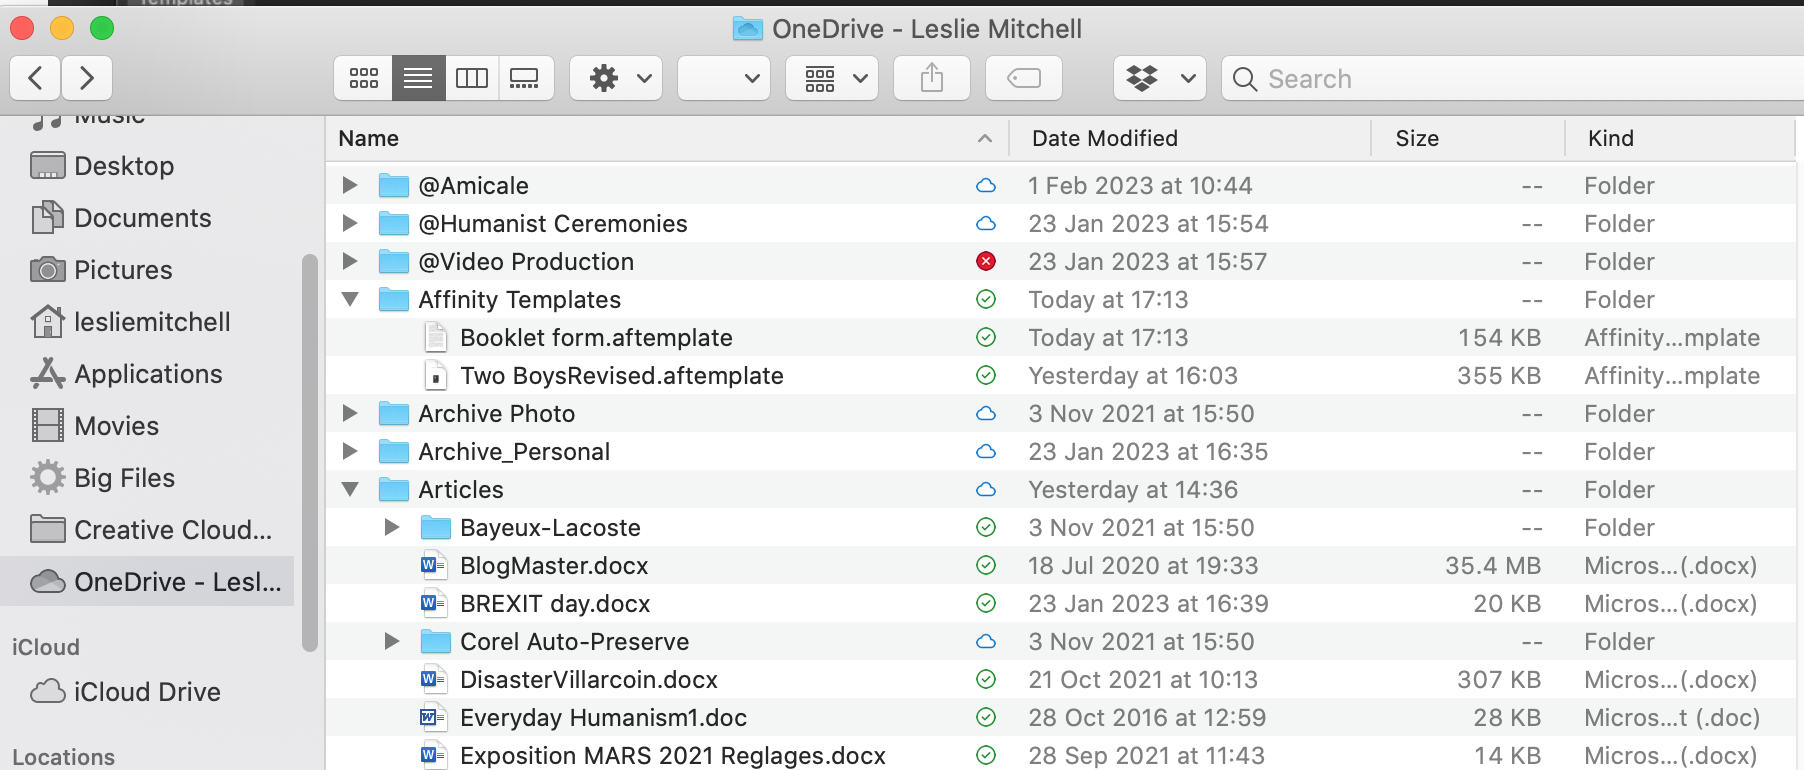Select the Exposition MARS 2021 Reglages.docx icon
1804x770 pixels.
coord(433,755)
